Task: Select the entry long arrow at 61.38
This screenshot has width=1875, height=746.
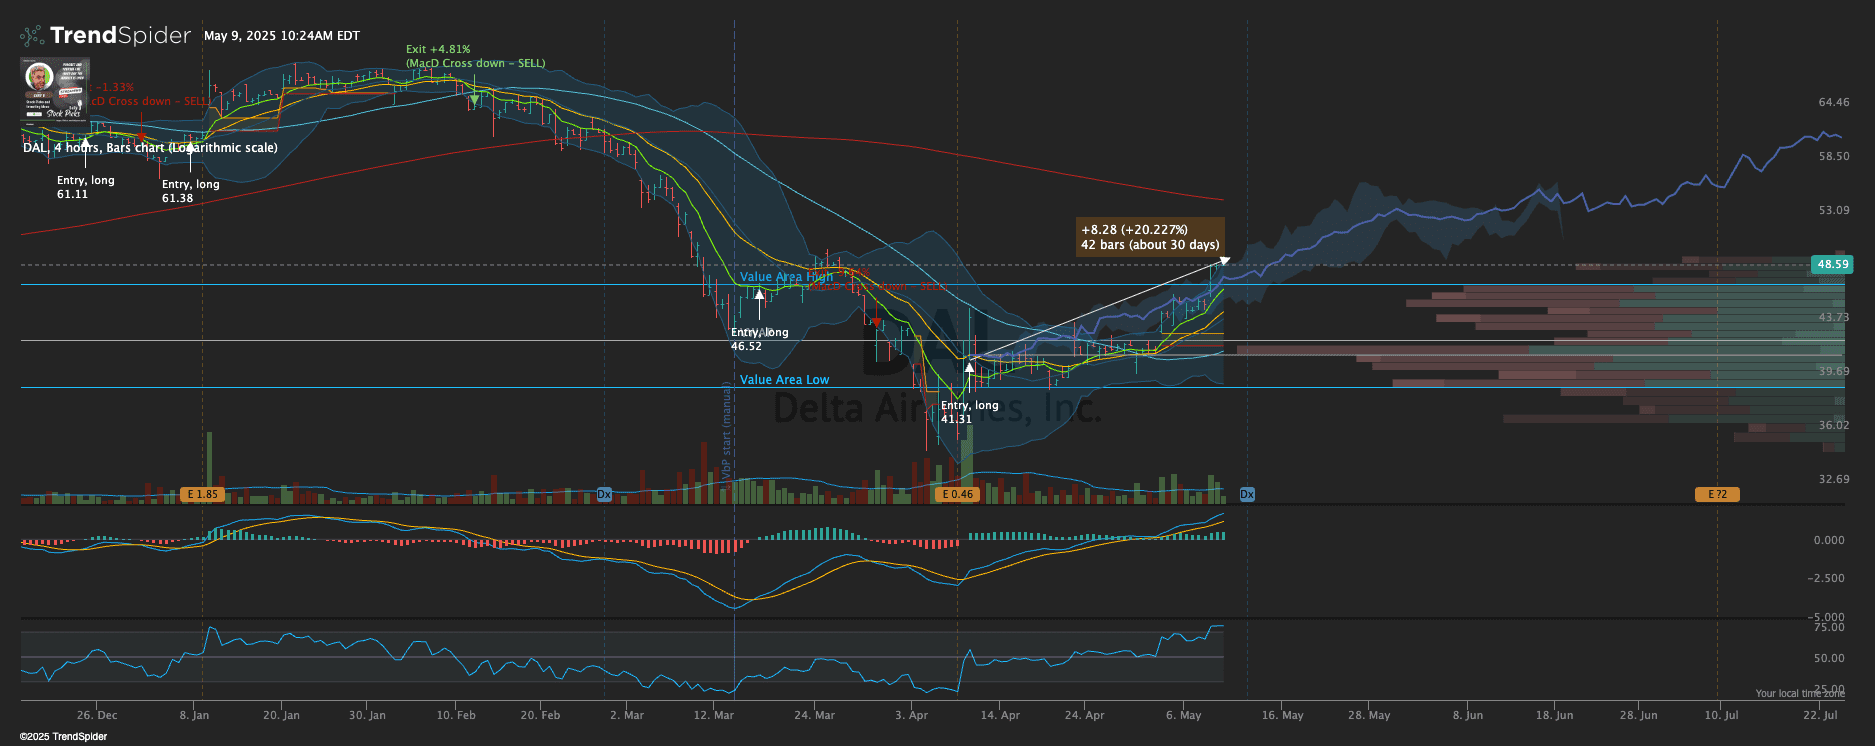Action: [x=190, y=150]
